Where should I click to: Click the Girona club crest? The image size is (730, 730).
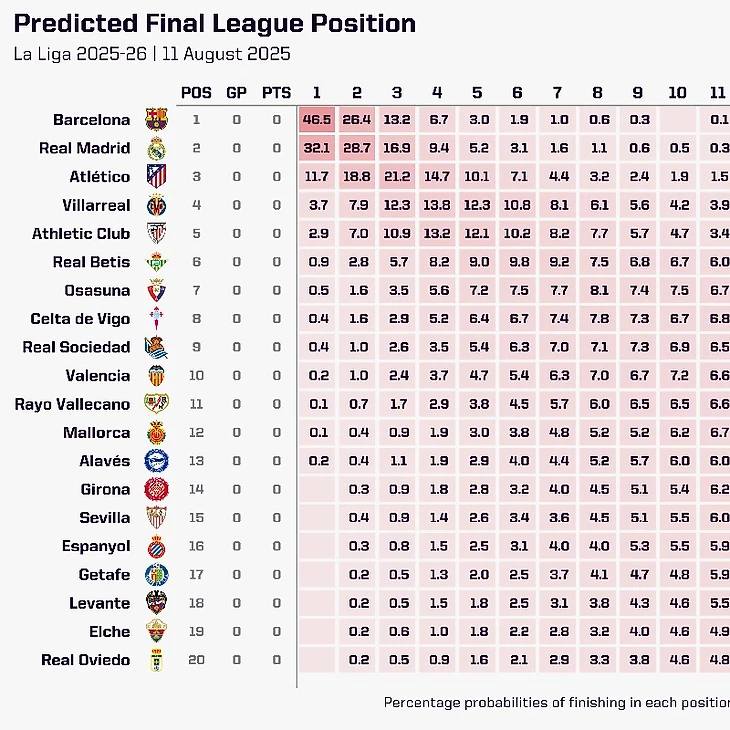tap(157, 489)
